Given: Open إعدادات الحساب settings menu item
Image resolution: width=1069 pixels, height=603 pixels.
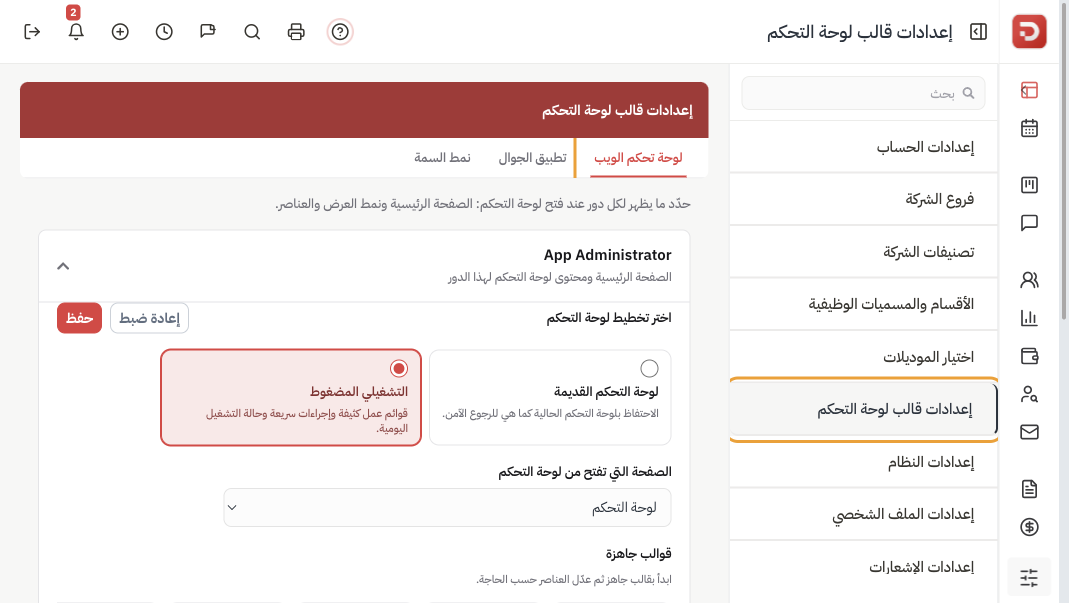Looking at the screenshot, I should coord(863,147).
